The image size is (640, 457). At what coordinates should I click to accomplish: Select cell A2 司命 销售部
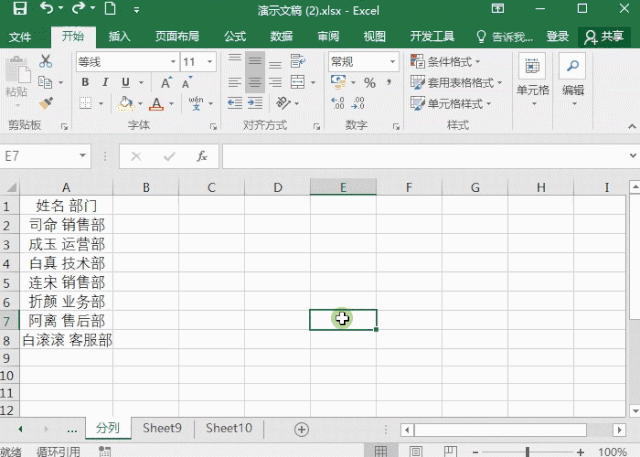[x=67, y=225]
